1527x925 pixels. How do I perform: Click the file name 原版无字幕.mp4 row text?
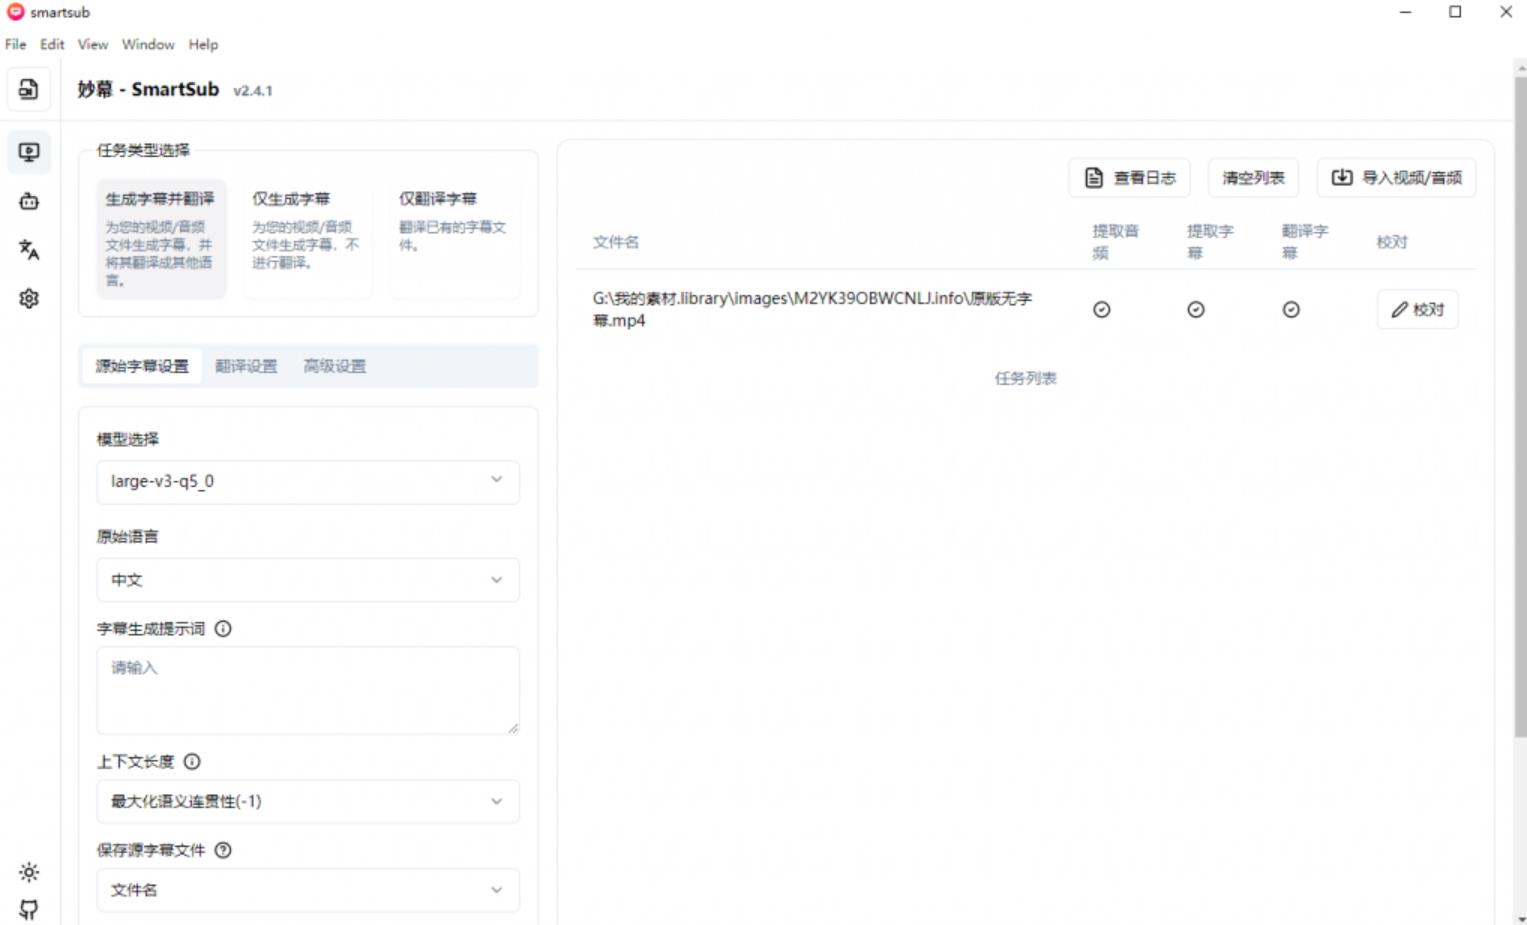pos(812,309)
